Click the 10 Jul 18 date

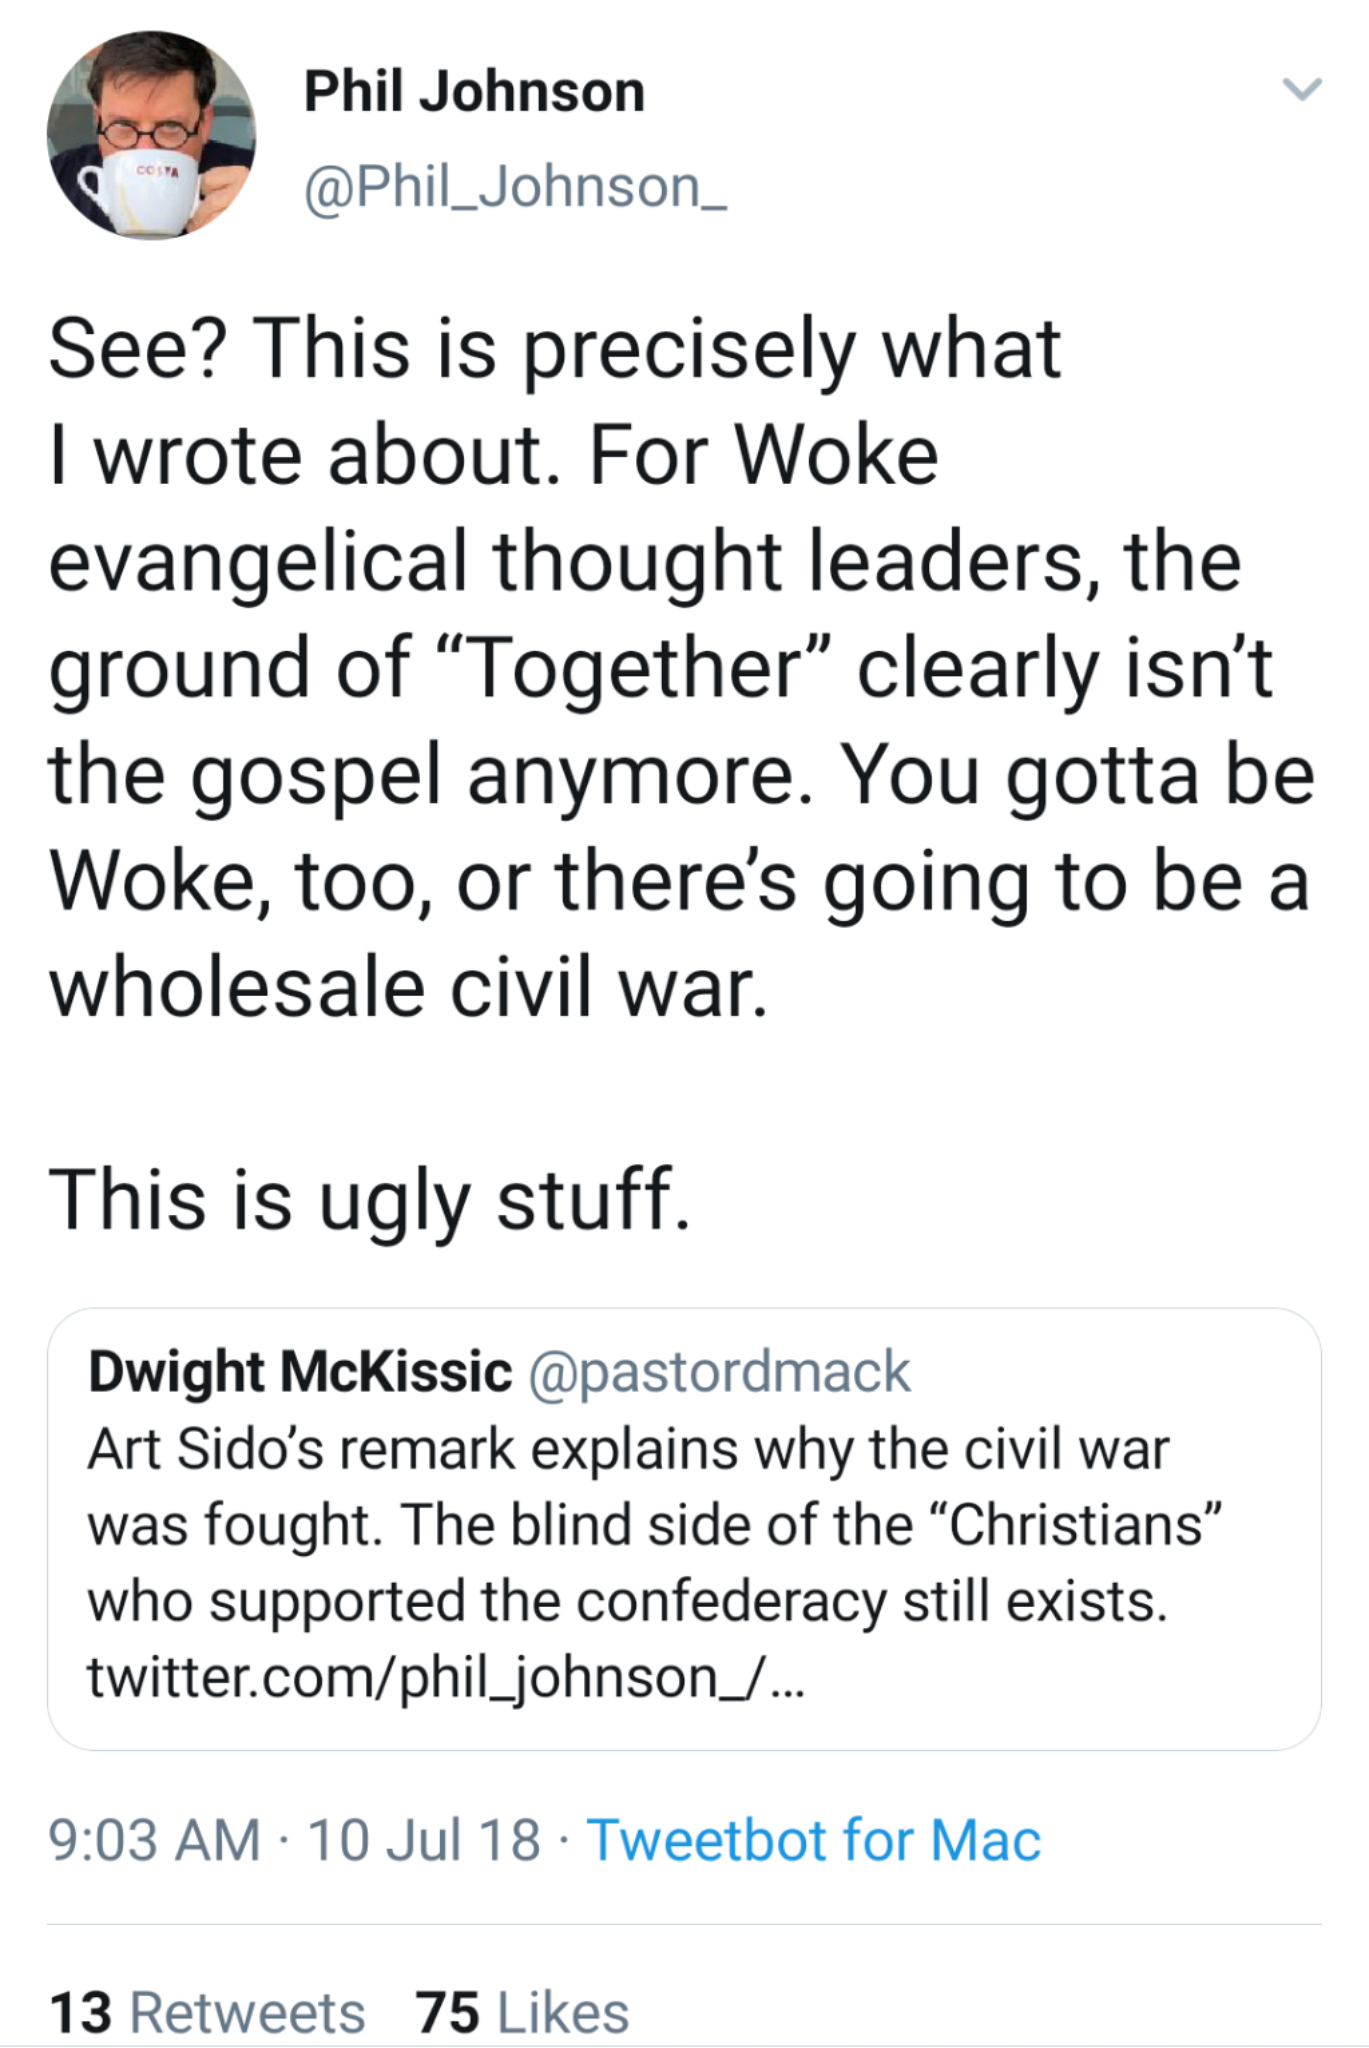coord(424,1840)
